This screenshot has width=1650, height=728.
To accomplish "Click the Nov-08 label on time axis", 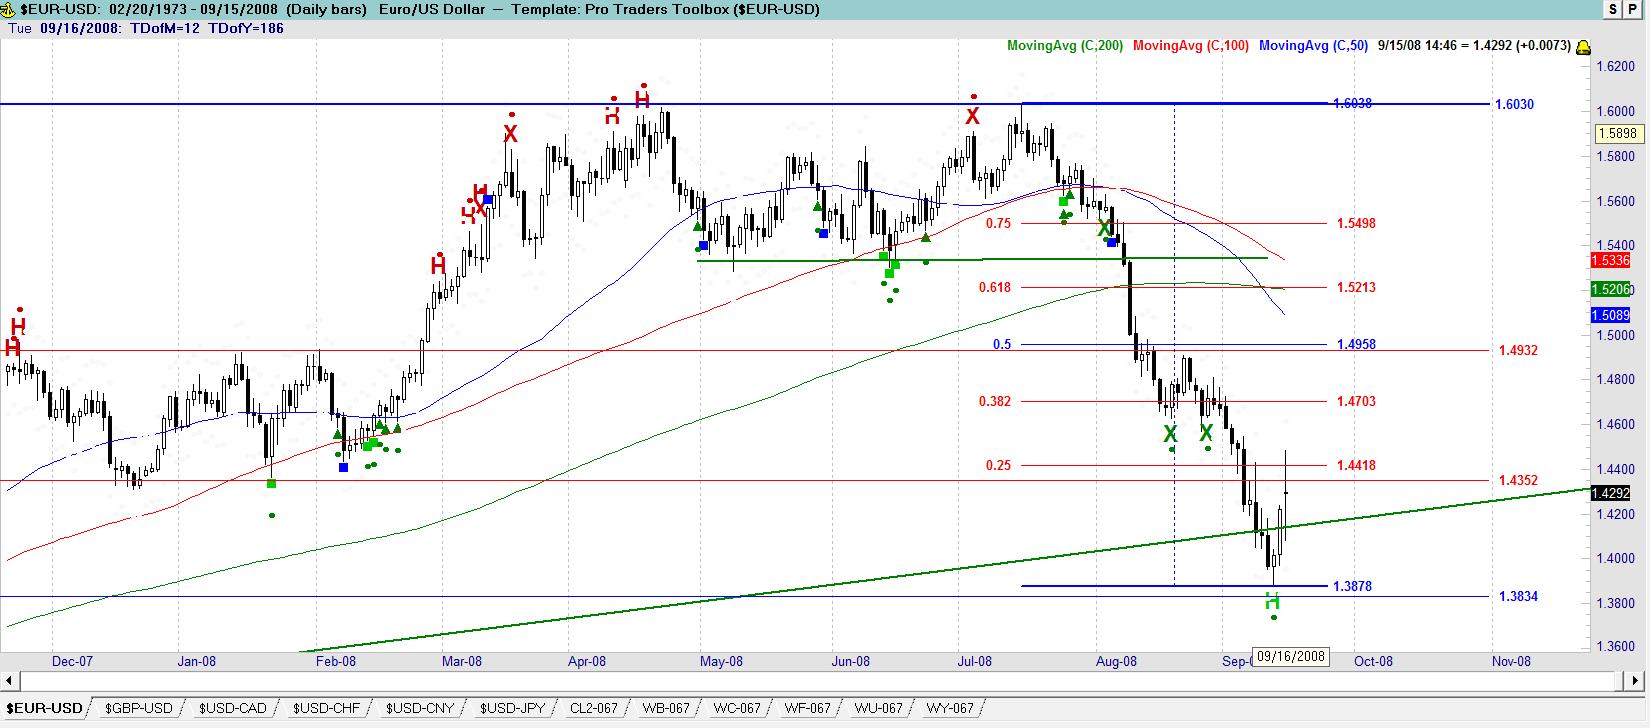I will [1511, 661].
